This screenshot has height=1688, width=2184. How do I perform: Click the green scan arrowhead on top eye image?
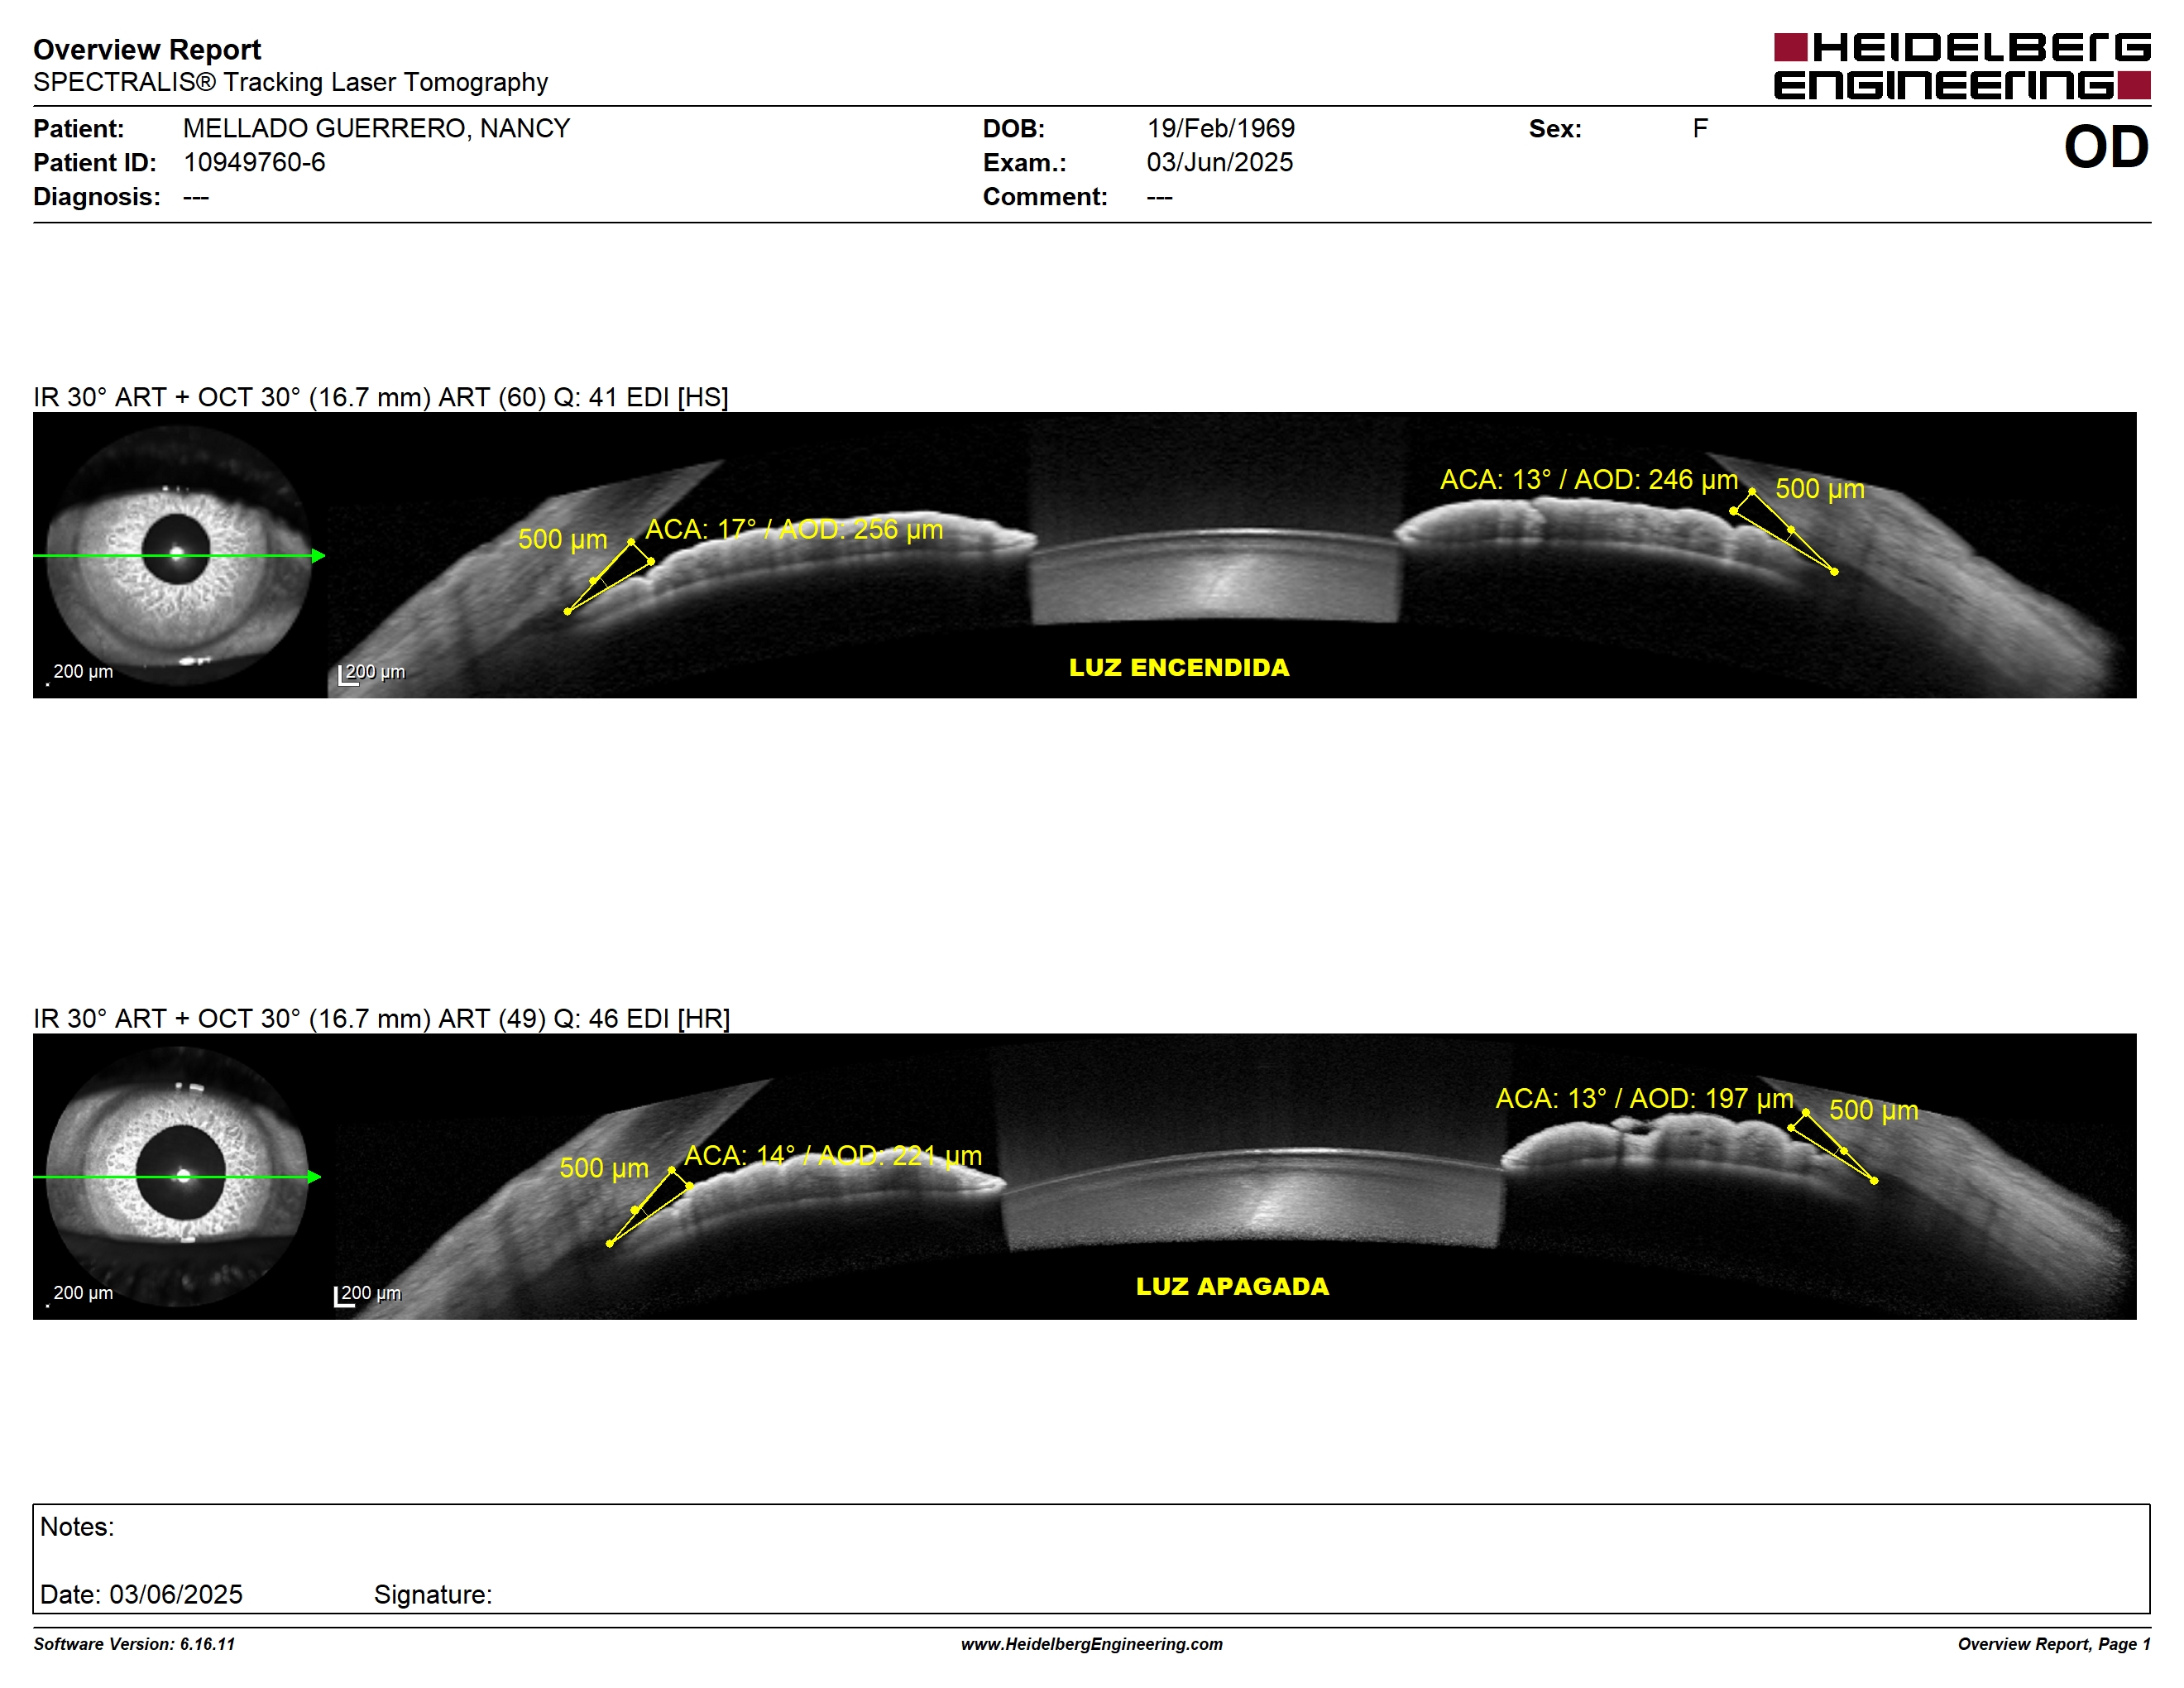318,555
